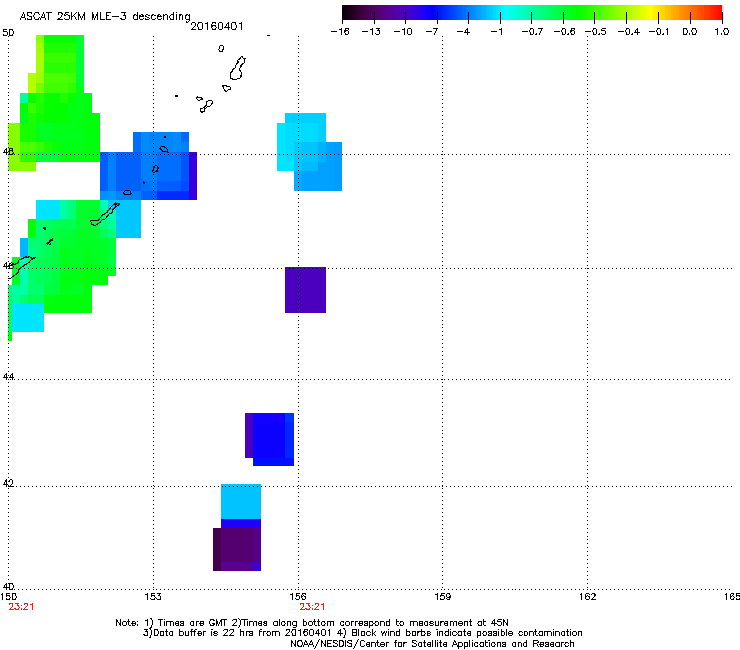Click the light blue data patch near 156 and 48N
Screen dimensions: 740x650
[309, 152]
